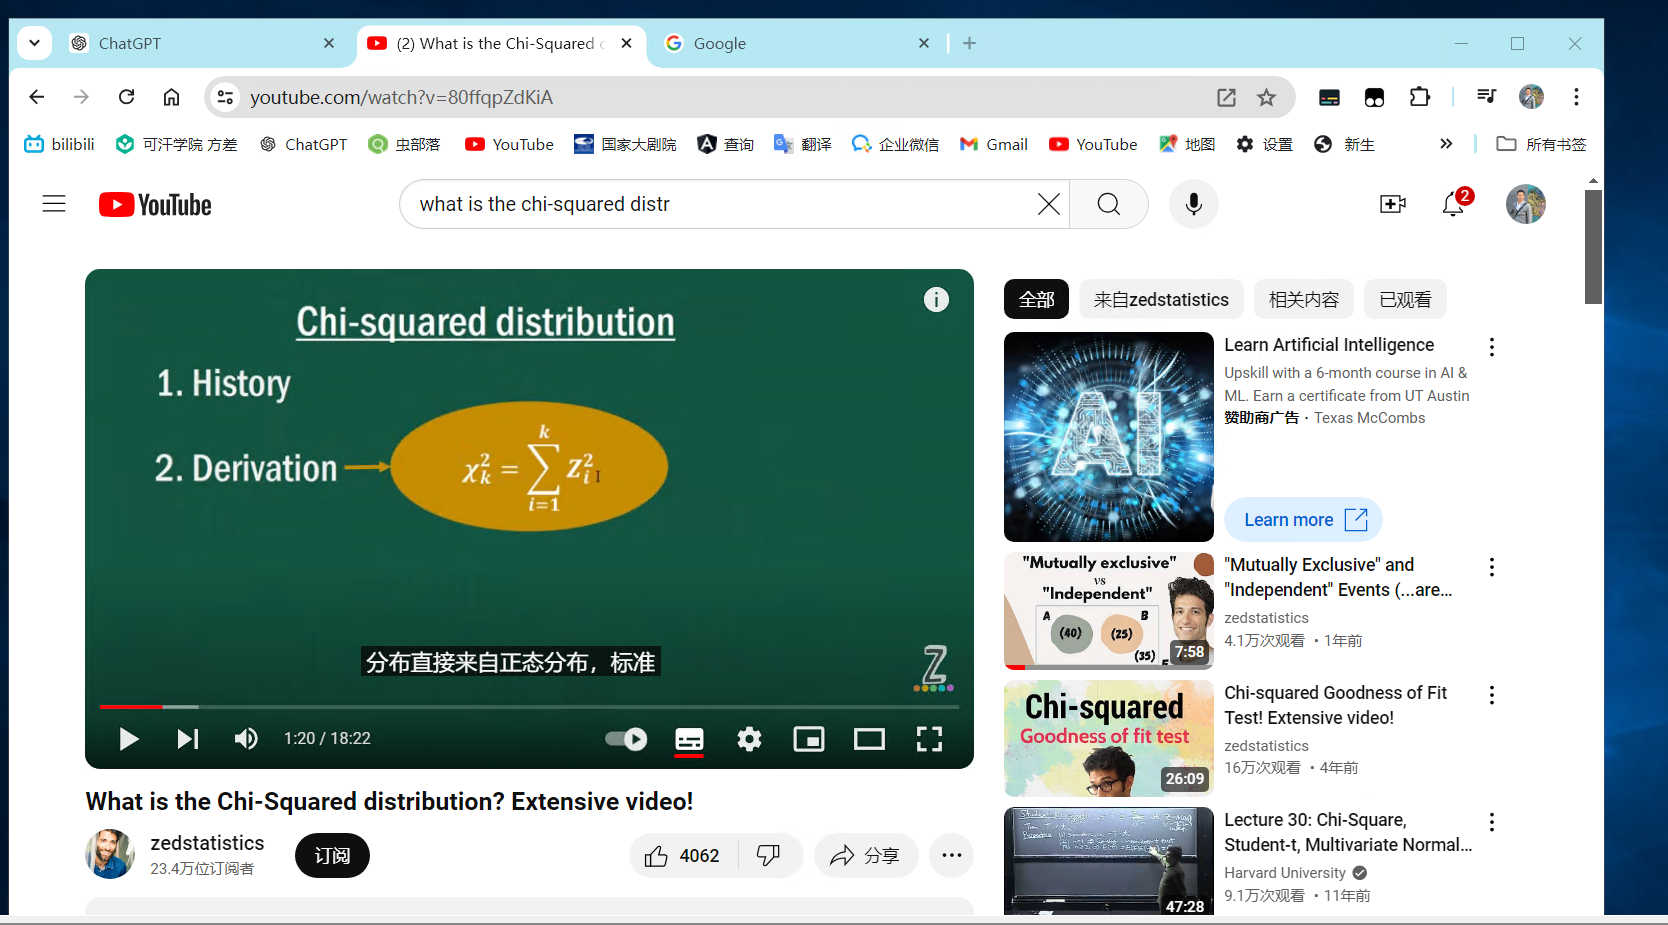
Task: Select the 全部 filter chip
Action: (1036, 299)
